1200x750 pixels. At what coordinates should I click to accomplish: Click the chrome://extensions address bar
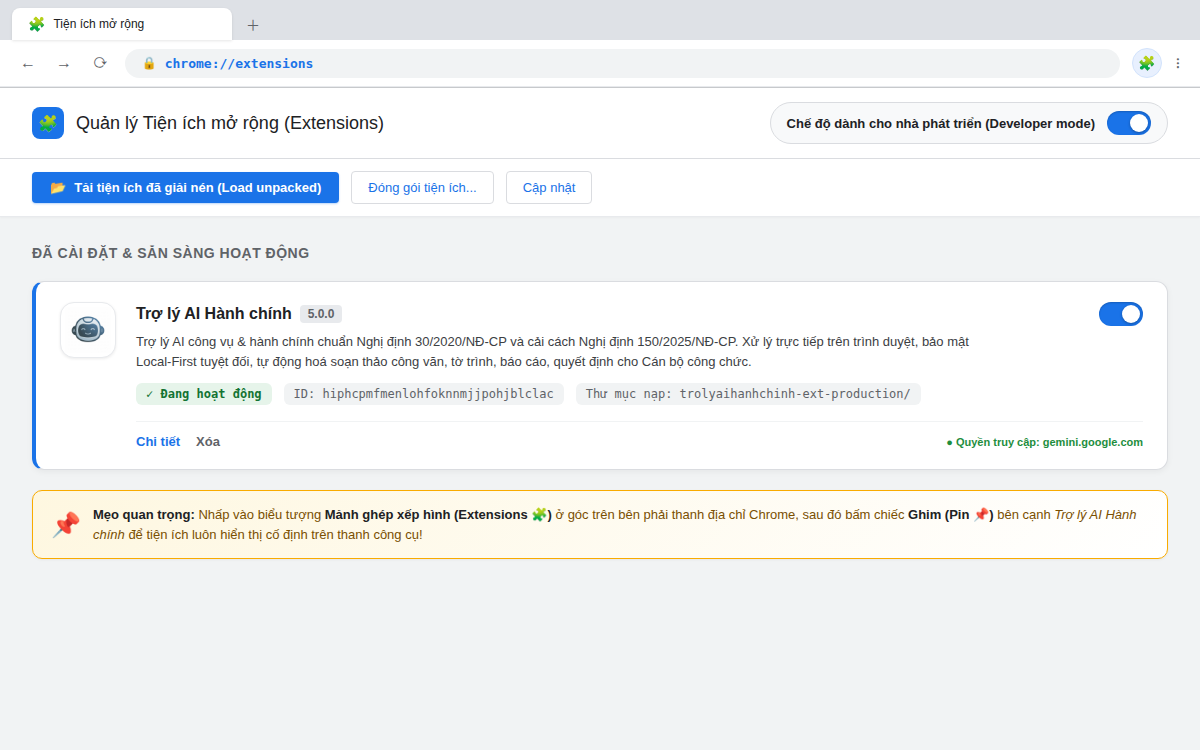coord(622,63)
